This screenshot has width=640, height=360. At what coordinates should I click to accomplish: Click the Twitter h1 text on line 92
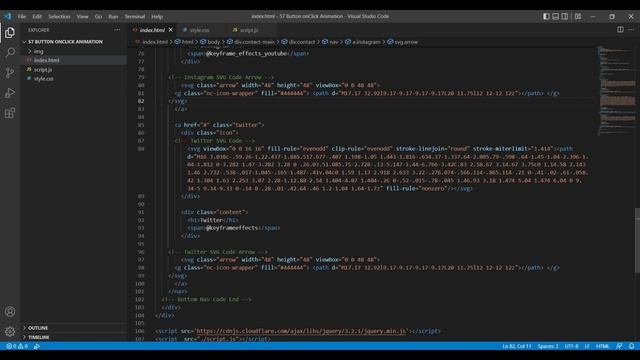click(x=211, y=220)
